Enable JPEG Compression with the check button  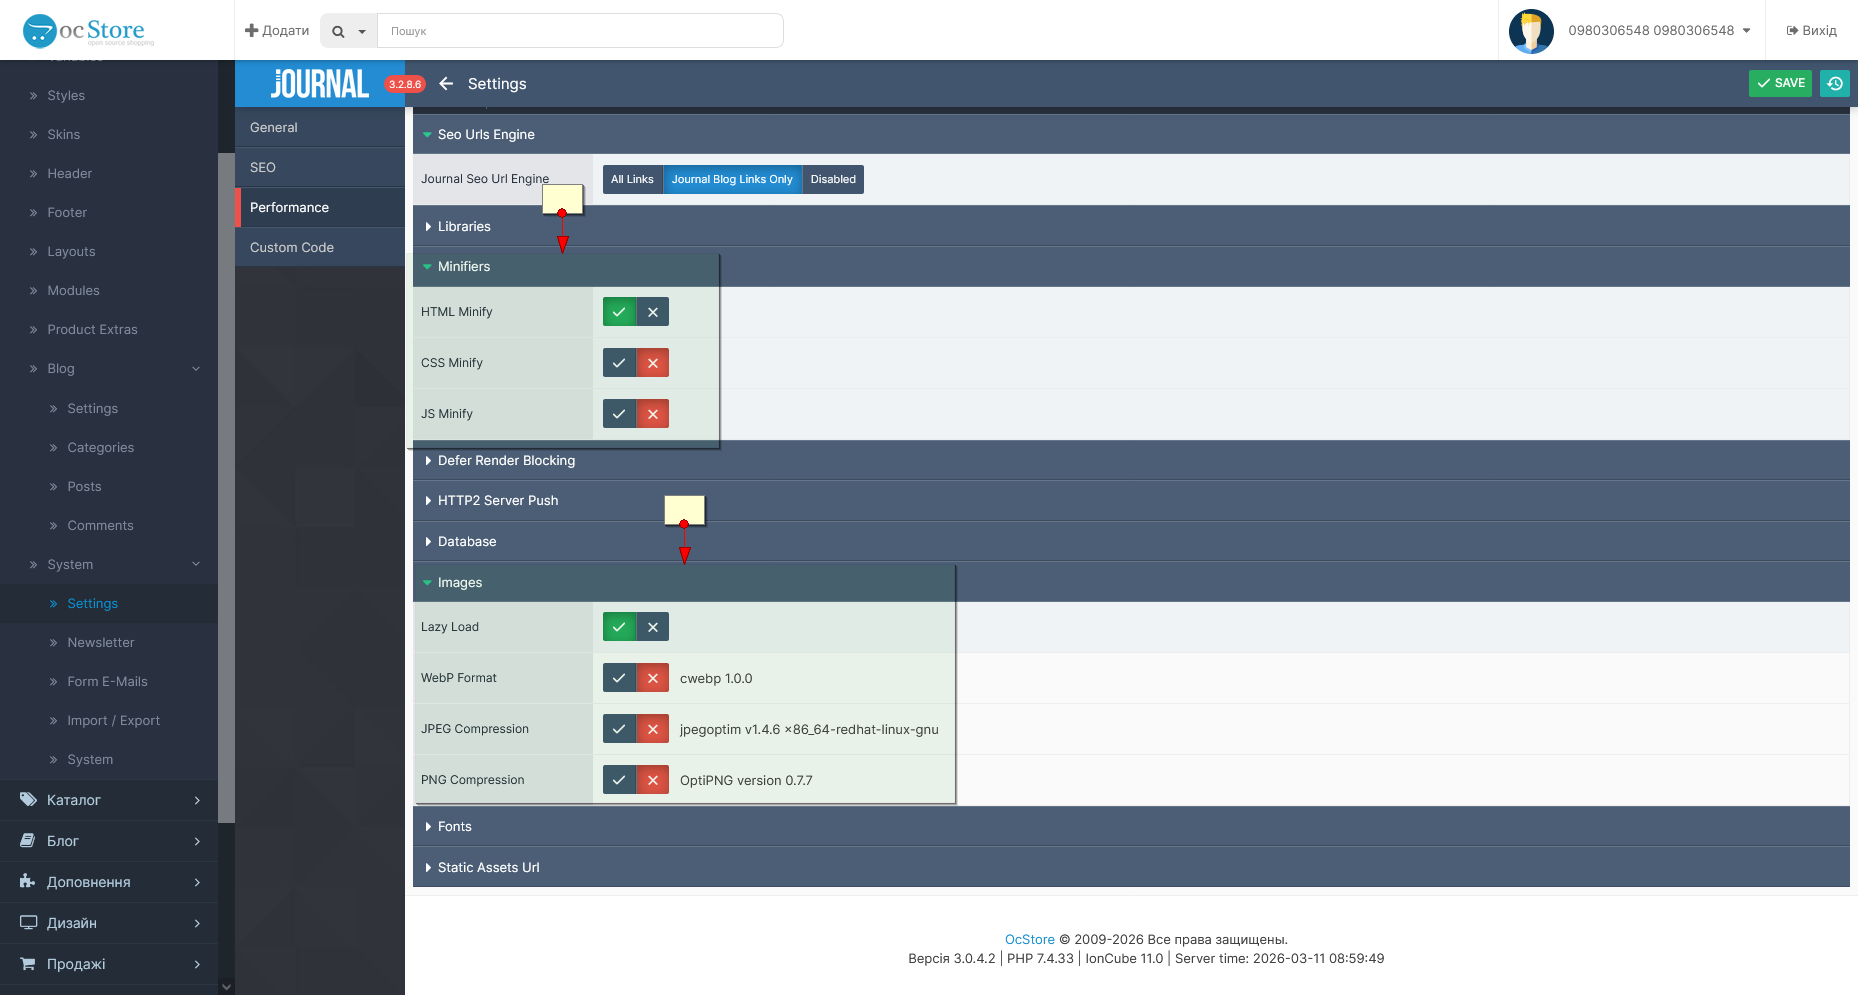click(x=619, y=729)
